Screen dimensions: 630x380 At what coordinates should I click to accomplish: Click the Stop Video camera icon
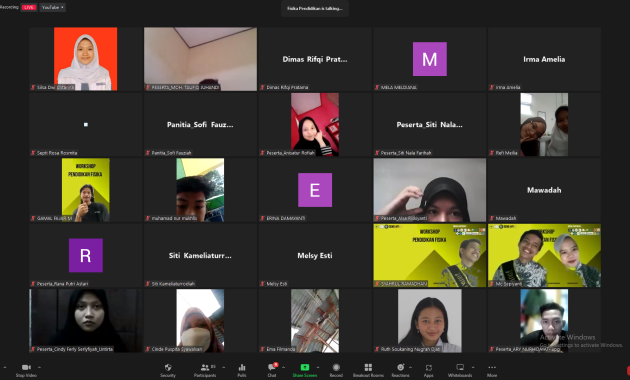coord(26,367)
